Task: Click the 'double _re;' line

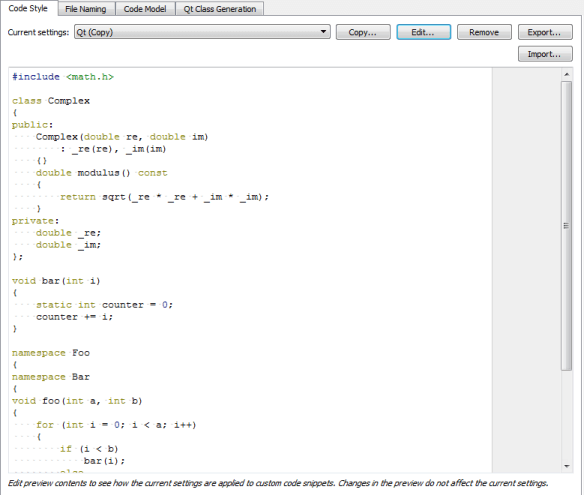Action: (68, 233)
